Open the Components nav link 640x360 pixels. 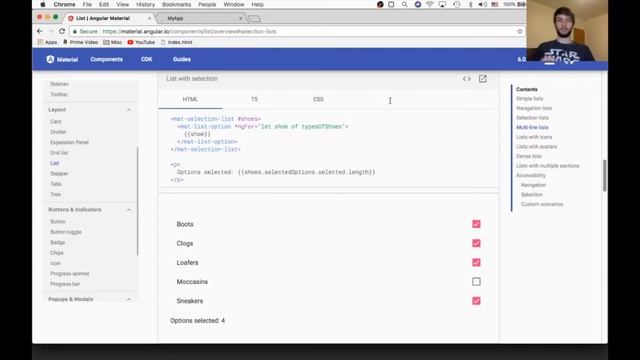tap(107, 59)
